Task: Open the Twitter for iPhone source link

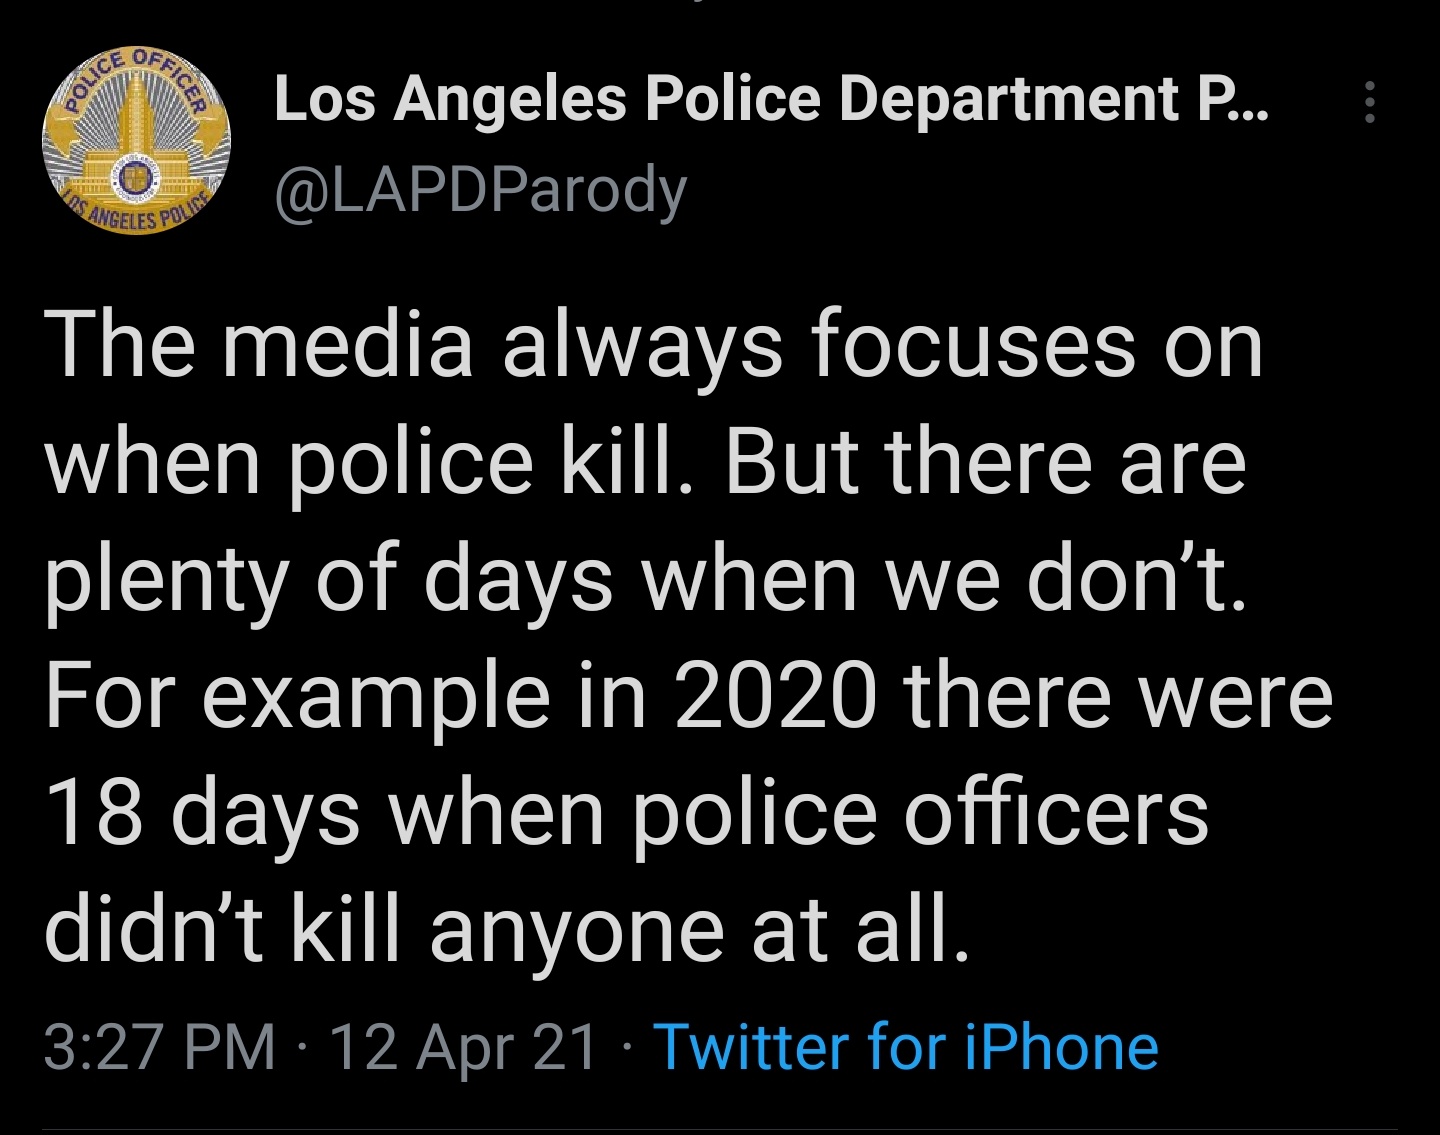Action: pos(905,1047)
